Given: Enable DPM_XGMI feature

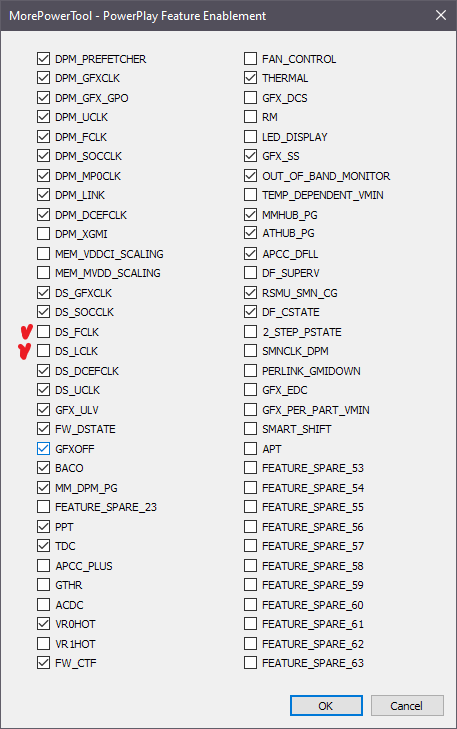Looking at the screenshot, I should pyautogui.click(x=43, y=234).
